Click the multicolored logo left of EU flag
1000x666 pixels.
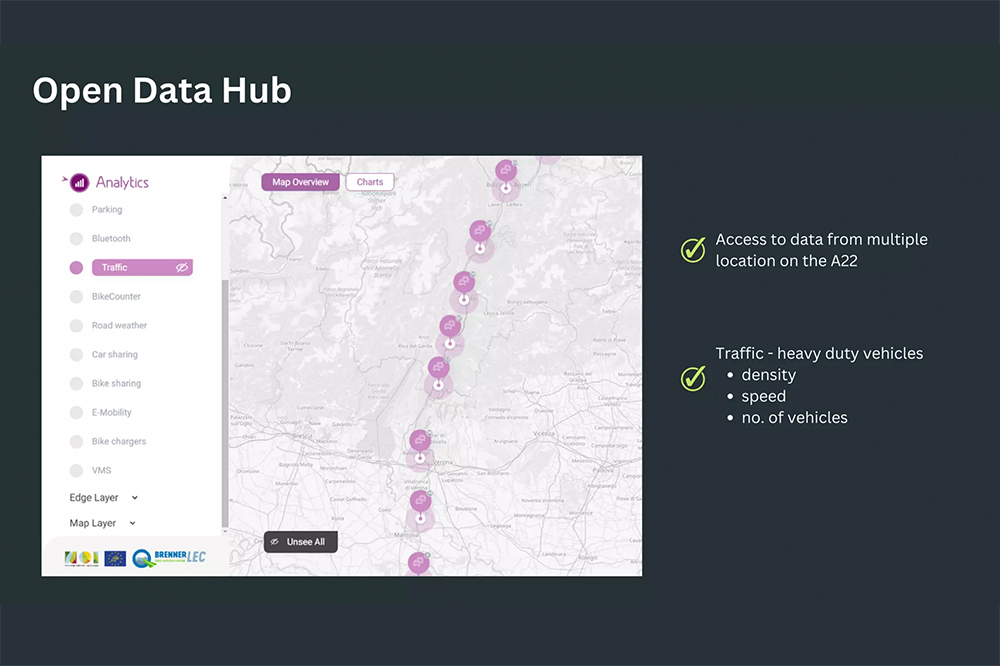[x=82, y=559]
